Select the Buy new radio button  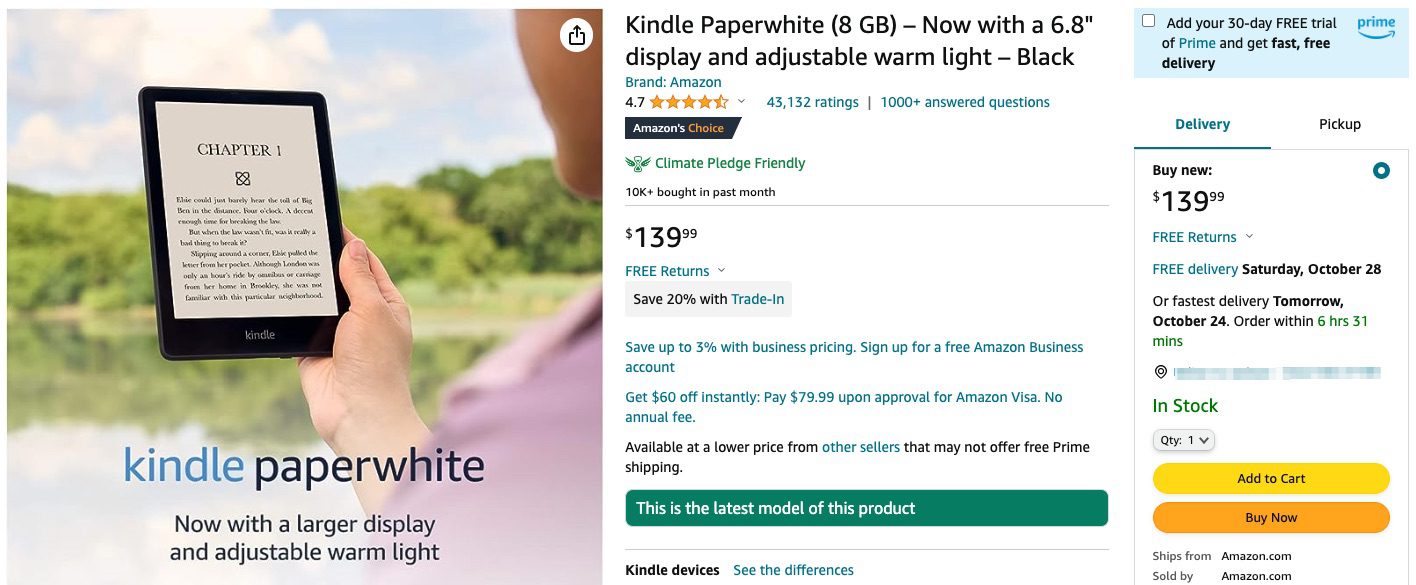(x=1381, y=170)
